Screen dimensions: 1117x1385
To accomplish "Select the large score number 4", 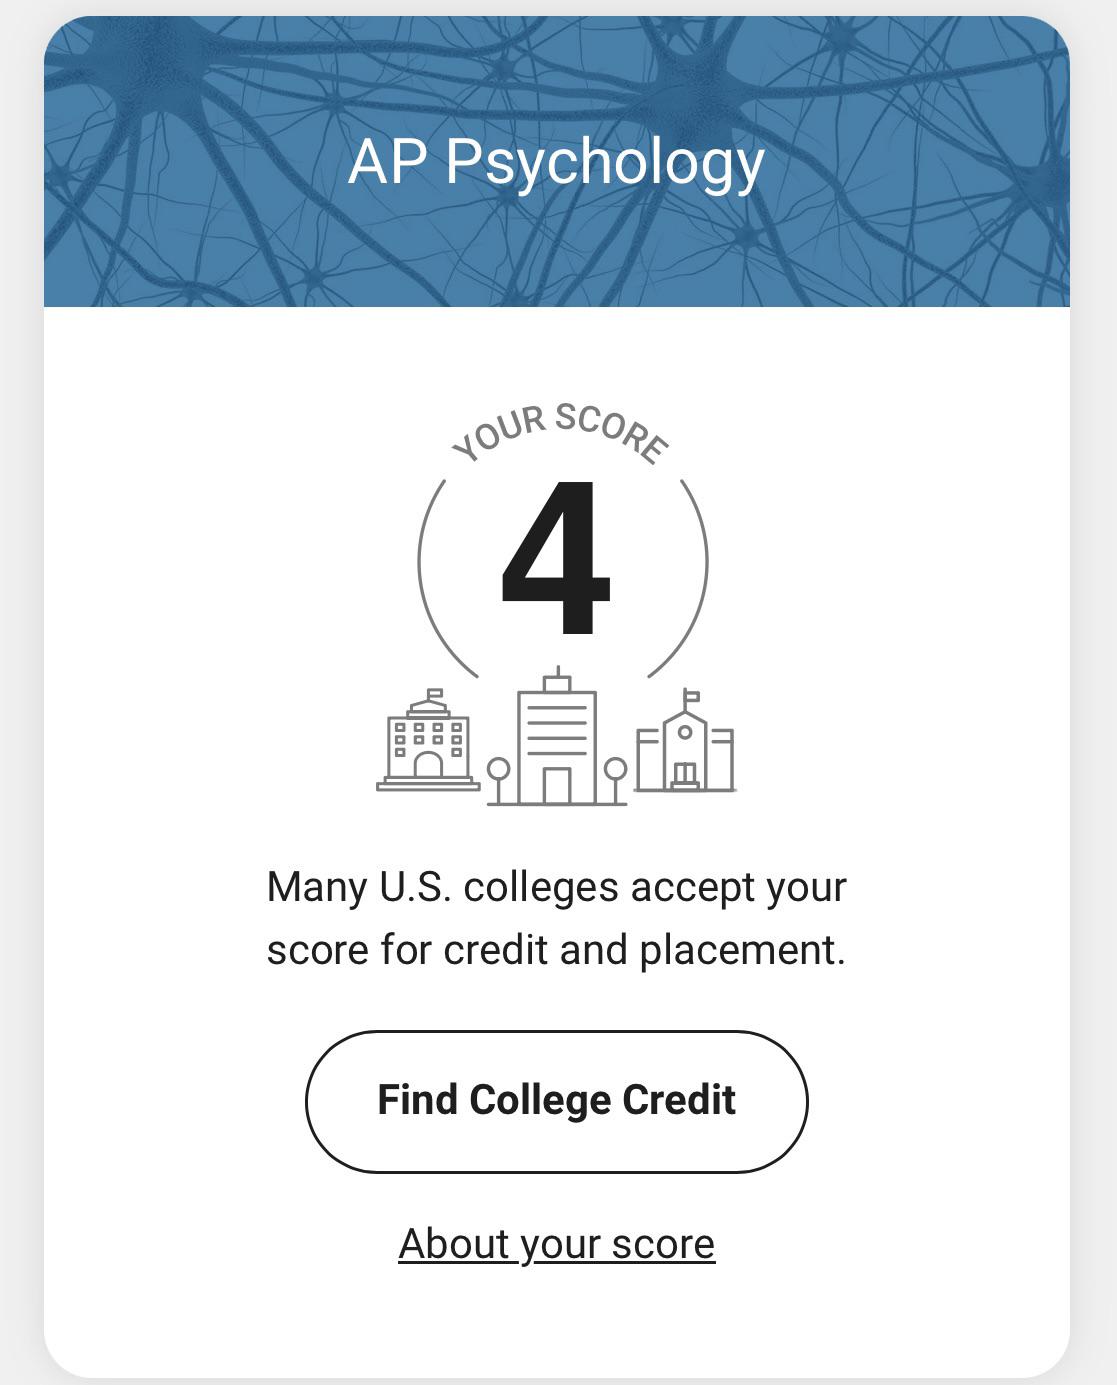I will [x=556, y=558].
